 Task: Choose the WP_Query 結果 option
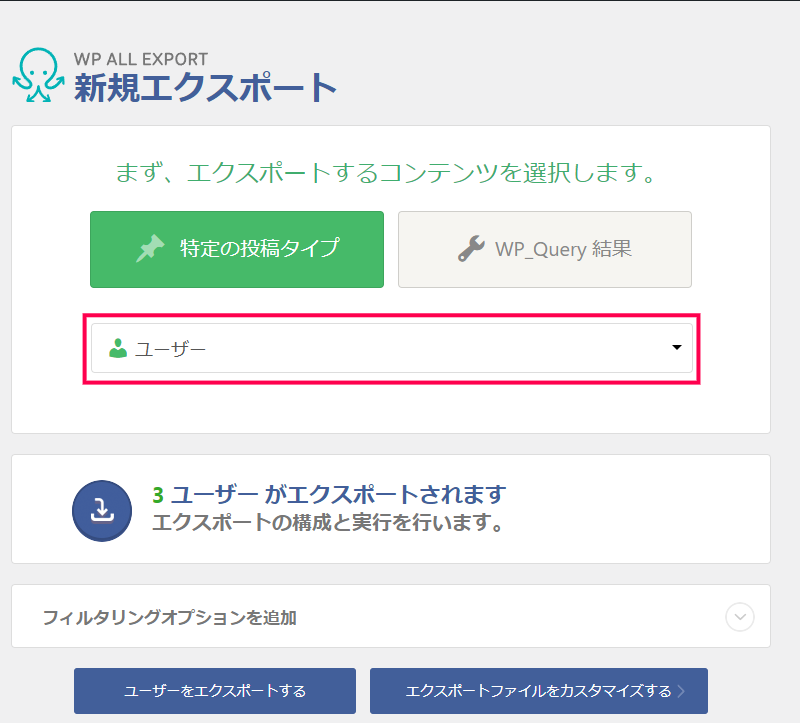pyautogui.click(x=545, y=250)
